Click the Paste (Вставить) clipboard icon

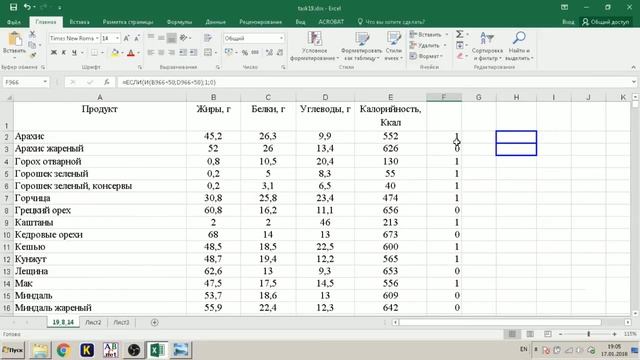tap(15, 39)
